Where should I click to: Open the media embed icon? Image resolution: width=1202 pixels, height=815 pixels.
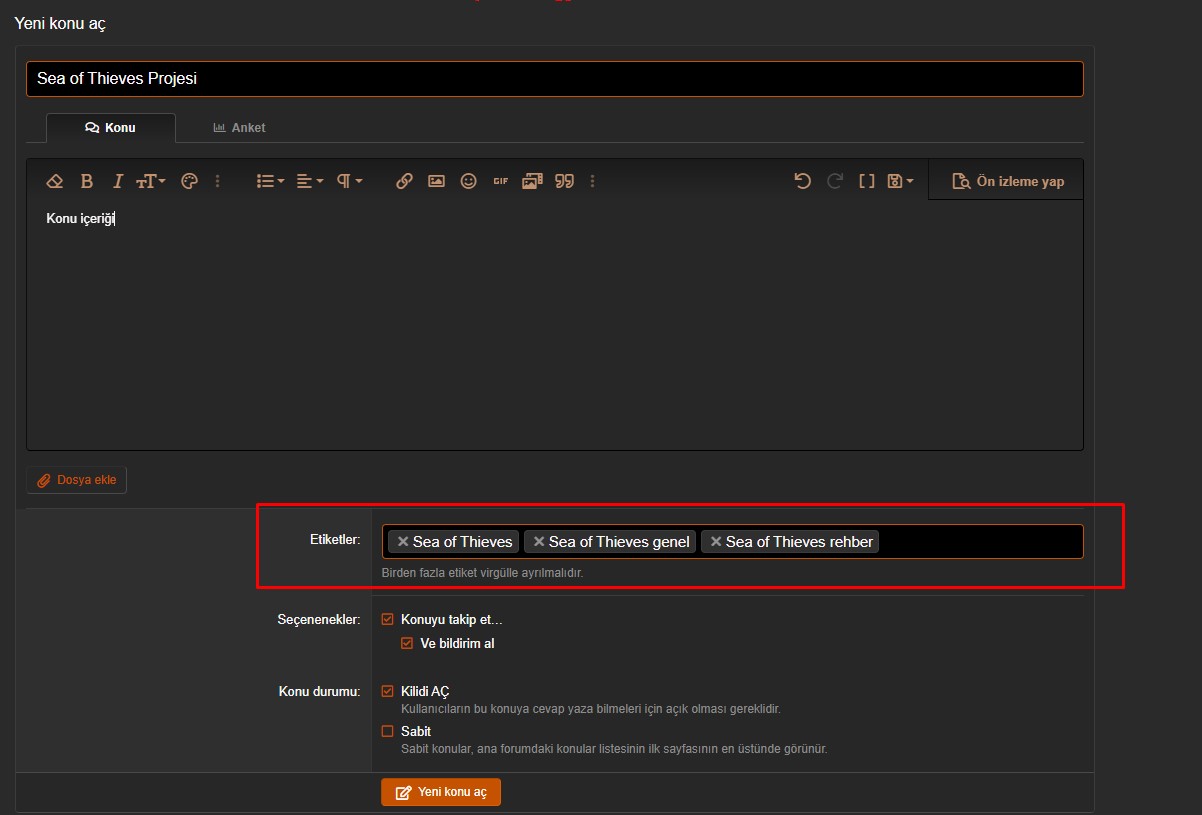532,181
